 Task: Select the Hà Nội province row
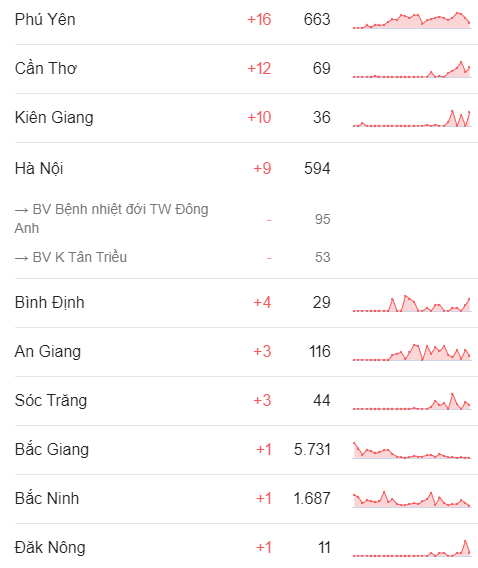point(246,168)
